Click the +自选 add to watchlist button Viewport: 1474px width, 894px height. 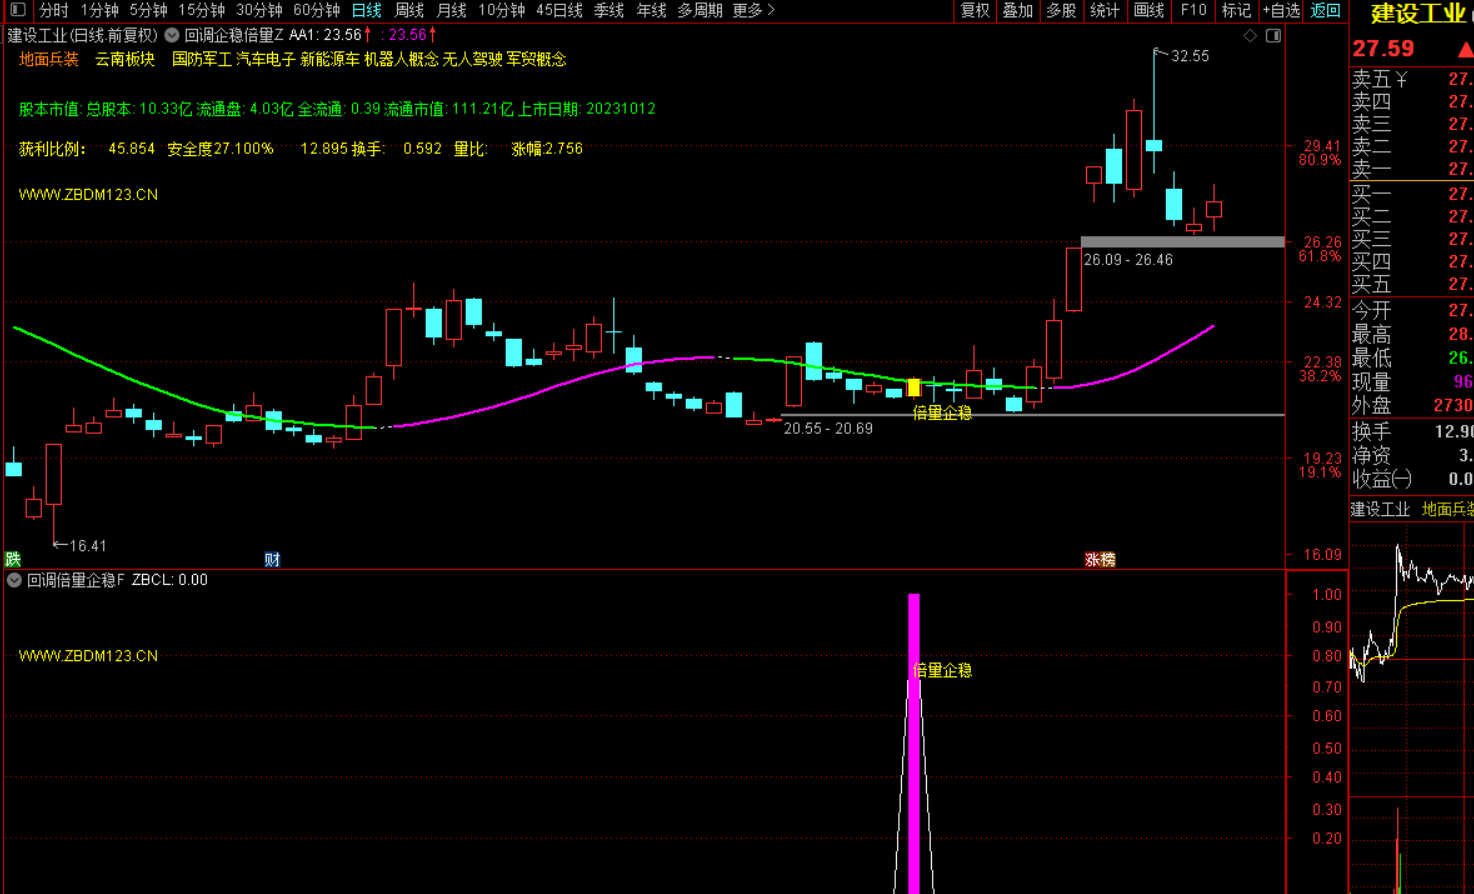point(1281,10)
